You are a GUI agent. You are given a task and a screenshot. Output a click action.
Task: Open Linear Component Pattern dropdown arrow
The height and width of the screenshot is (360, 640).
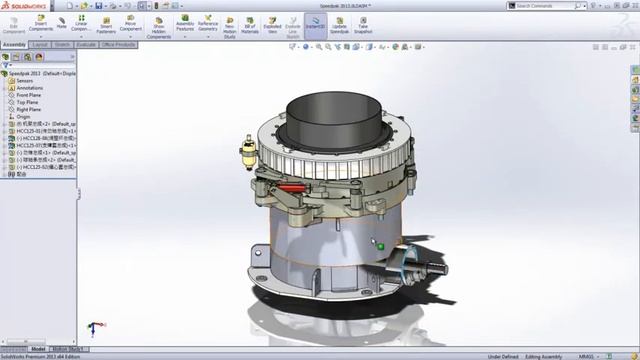click(81, 37)
